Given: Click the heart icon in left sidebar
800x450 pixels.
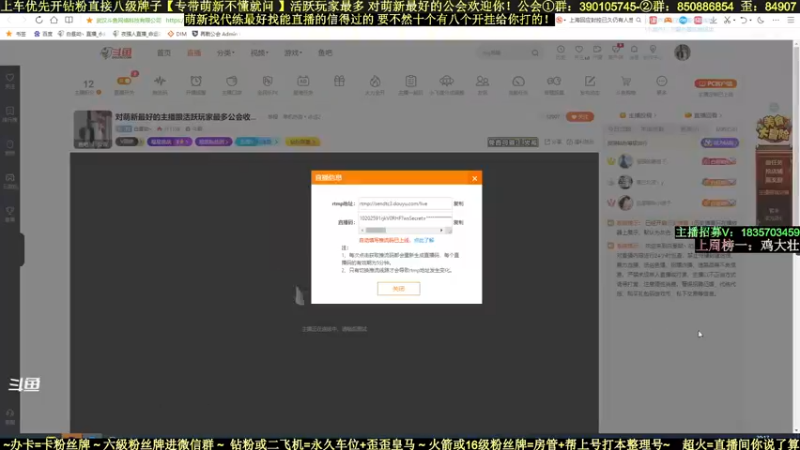Looking at the screenshot, I should [x=10, y=80].
